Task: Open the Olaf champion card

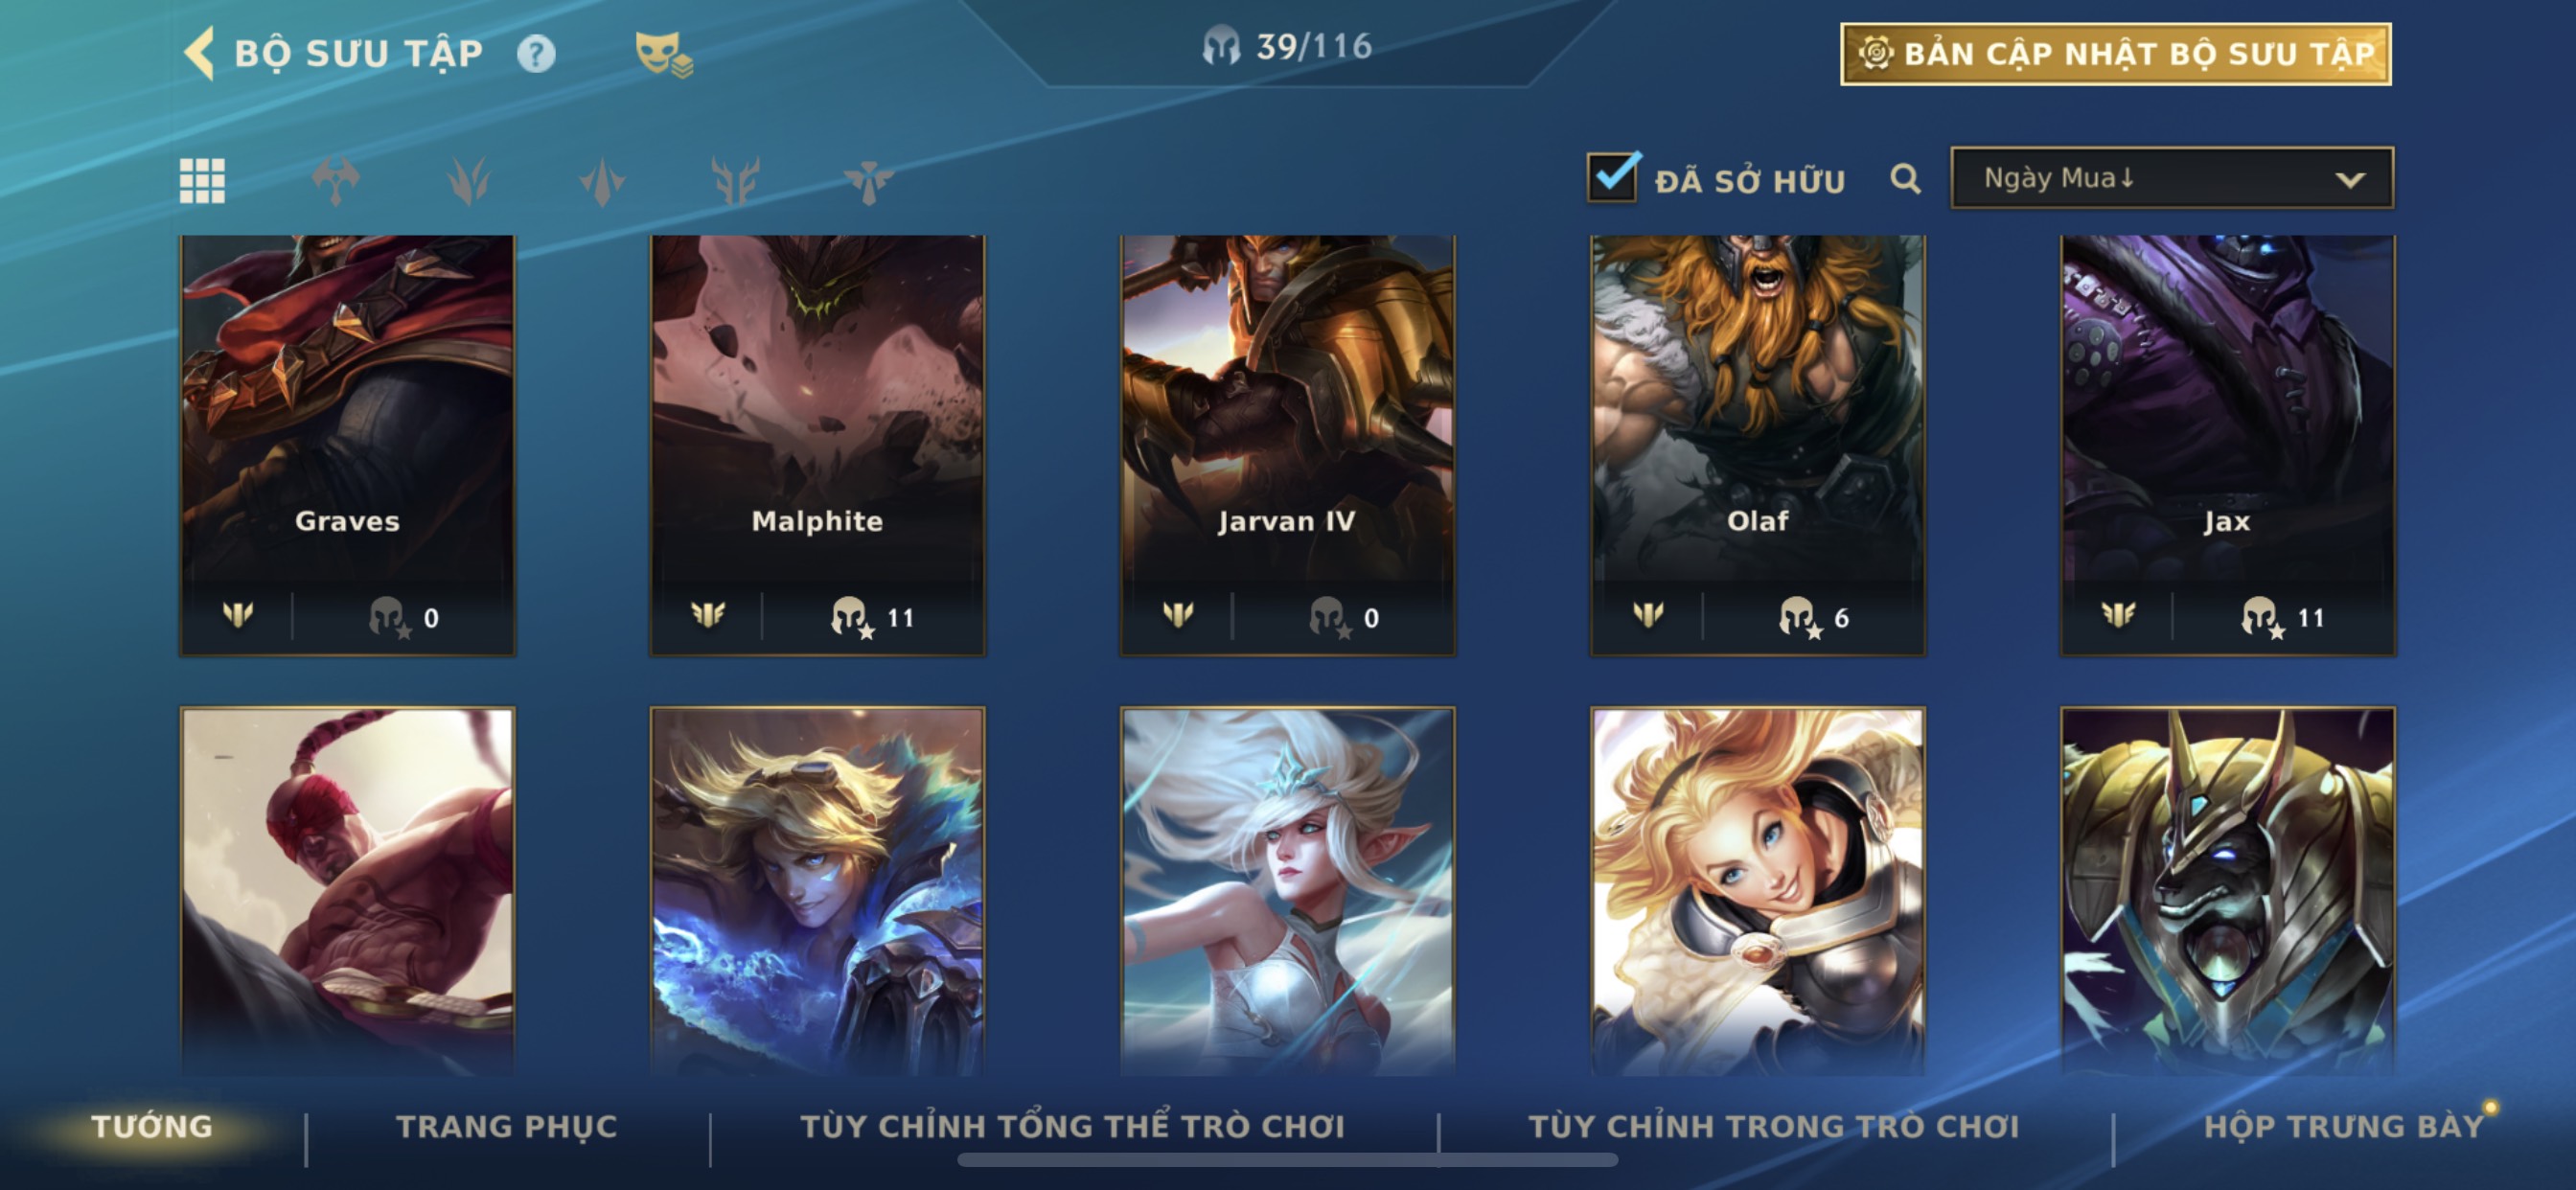Action: (x=1757, y=445)
